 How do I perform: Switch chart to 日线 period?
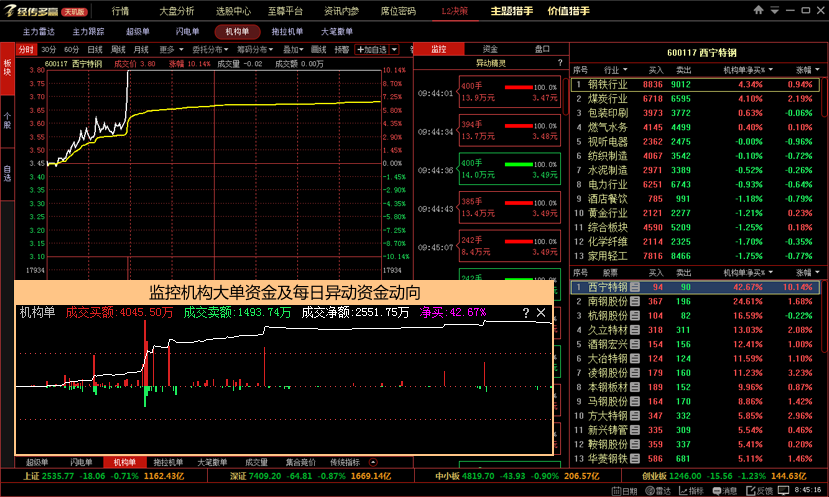pyautogui.click(x=95, y=50)
